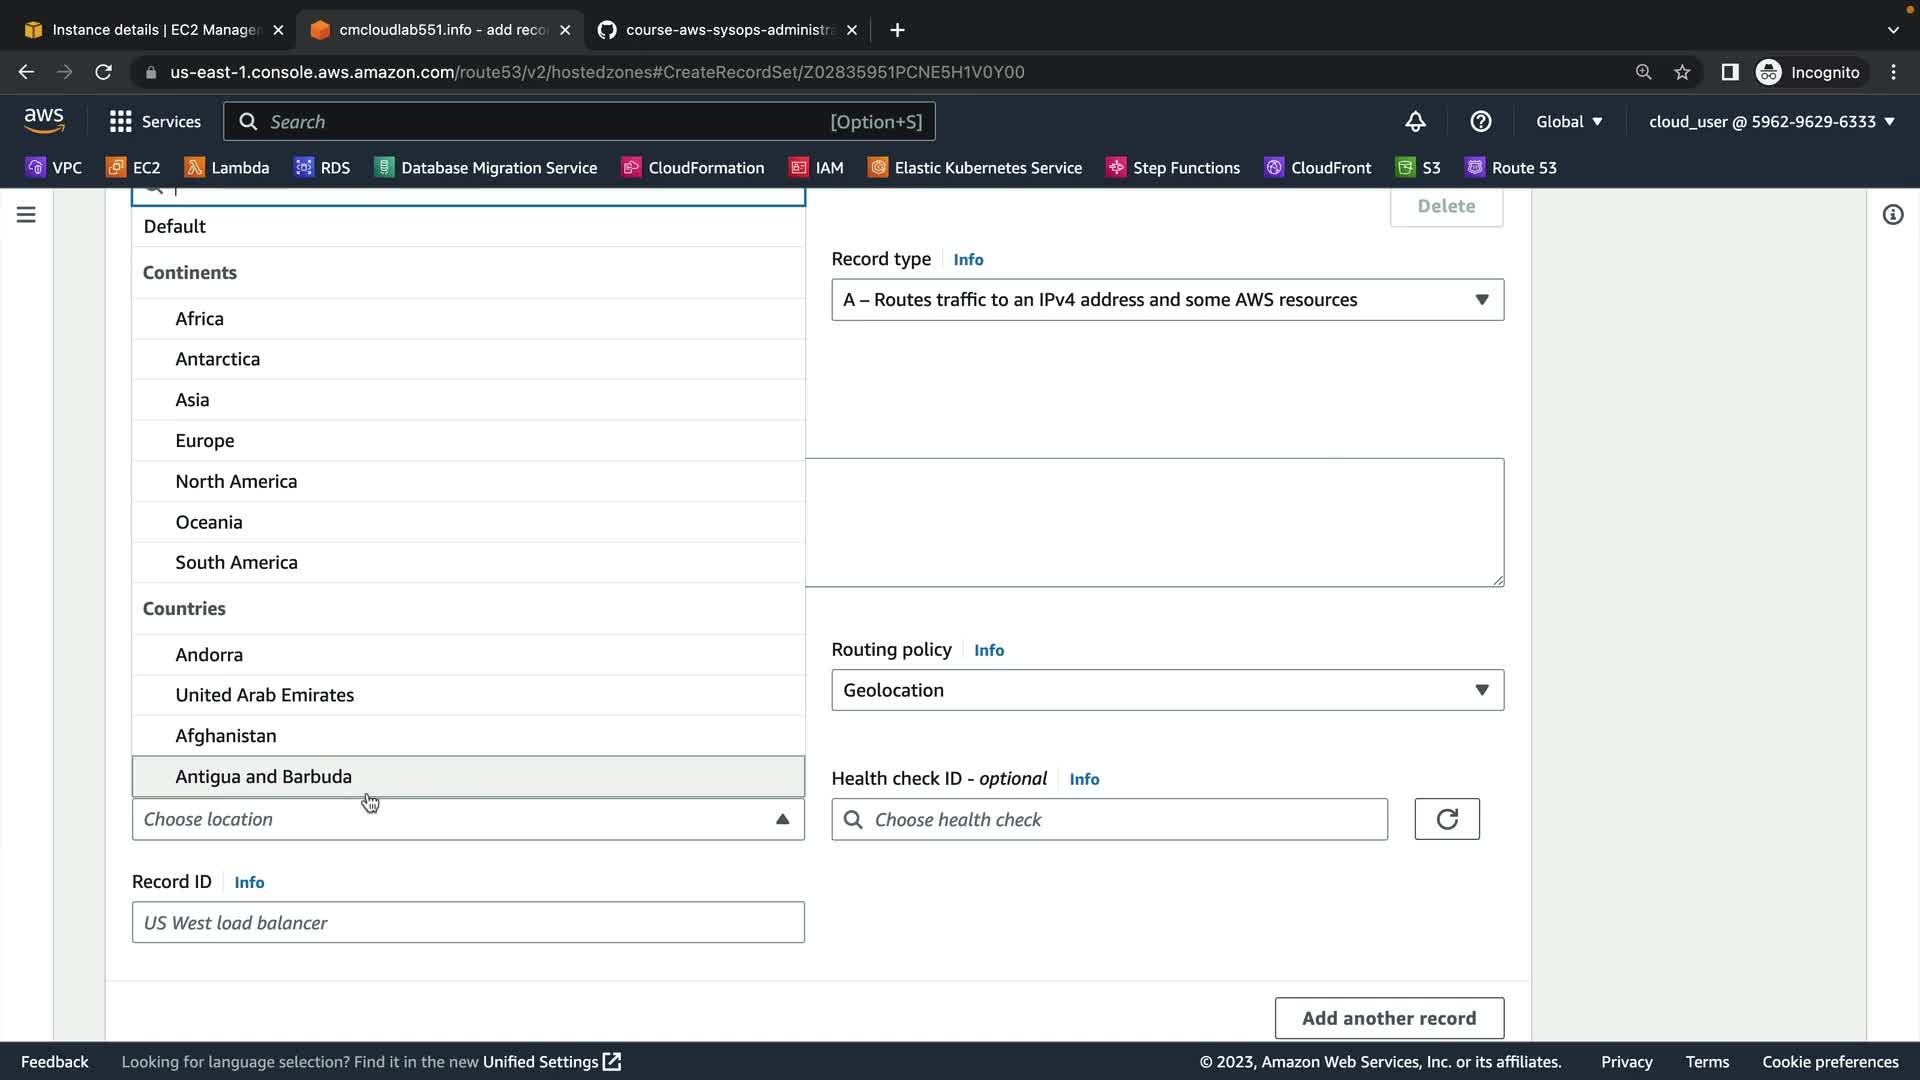Open the Global region selector
The width and height of the screenshot is (1920, 1080).
(1569, 122)
